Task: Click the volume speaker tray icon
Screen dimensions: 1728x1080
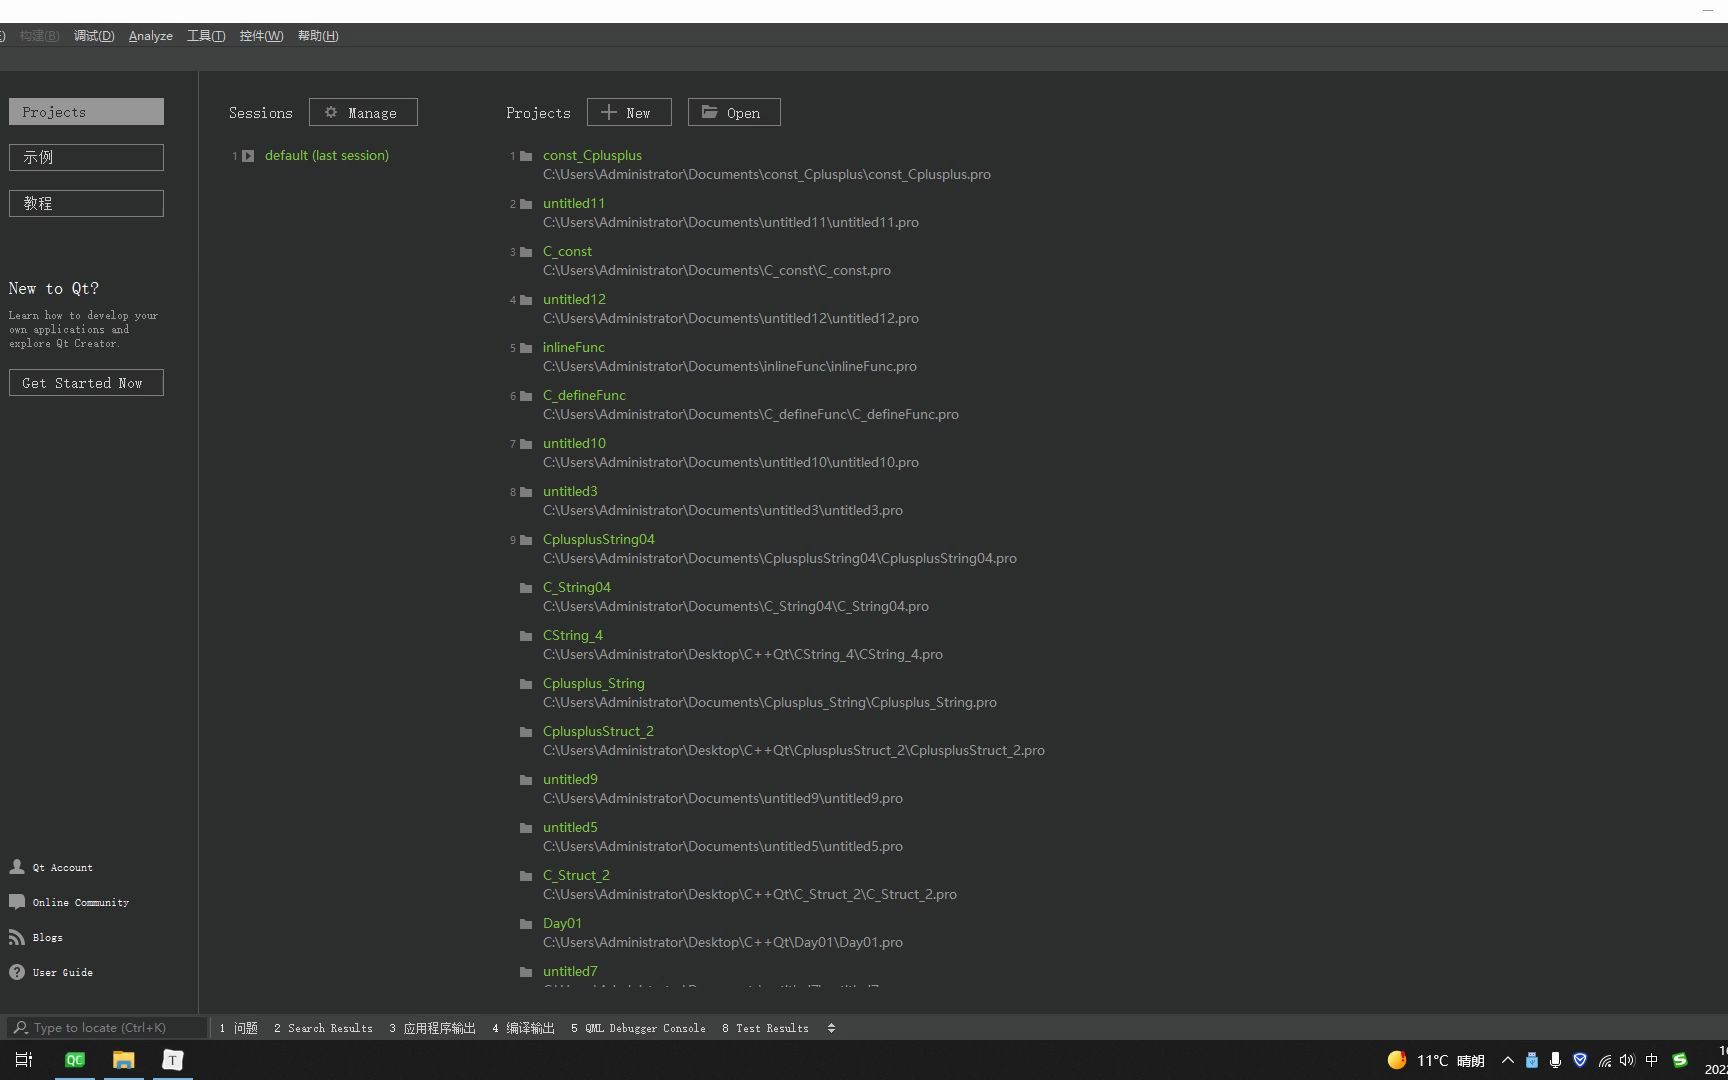Action: 1627,1060
